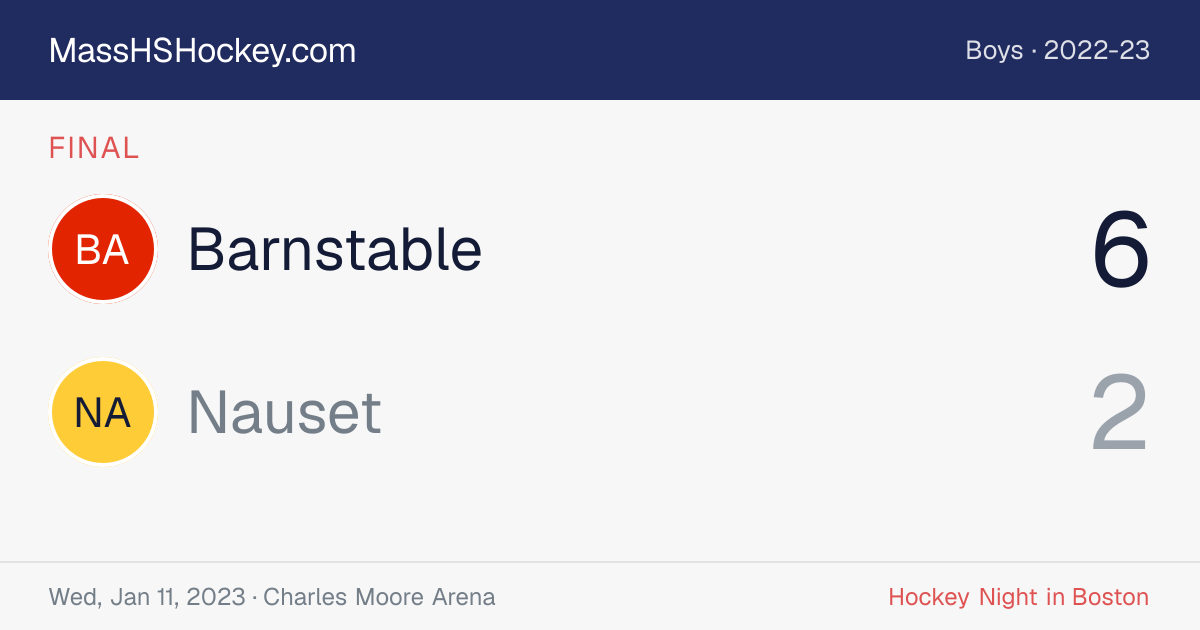The height and width of the screenshot is (630, 1200).
Task: Select the 2022-23 season label
Action: (1097, 50)
